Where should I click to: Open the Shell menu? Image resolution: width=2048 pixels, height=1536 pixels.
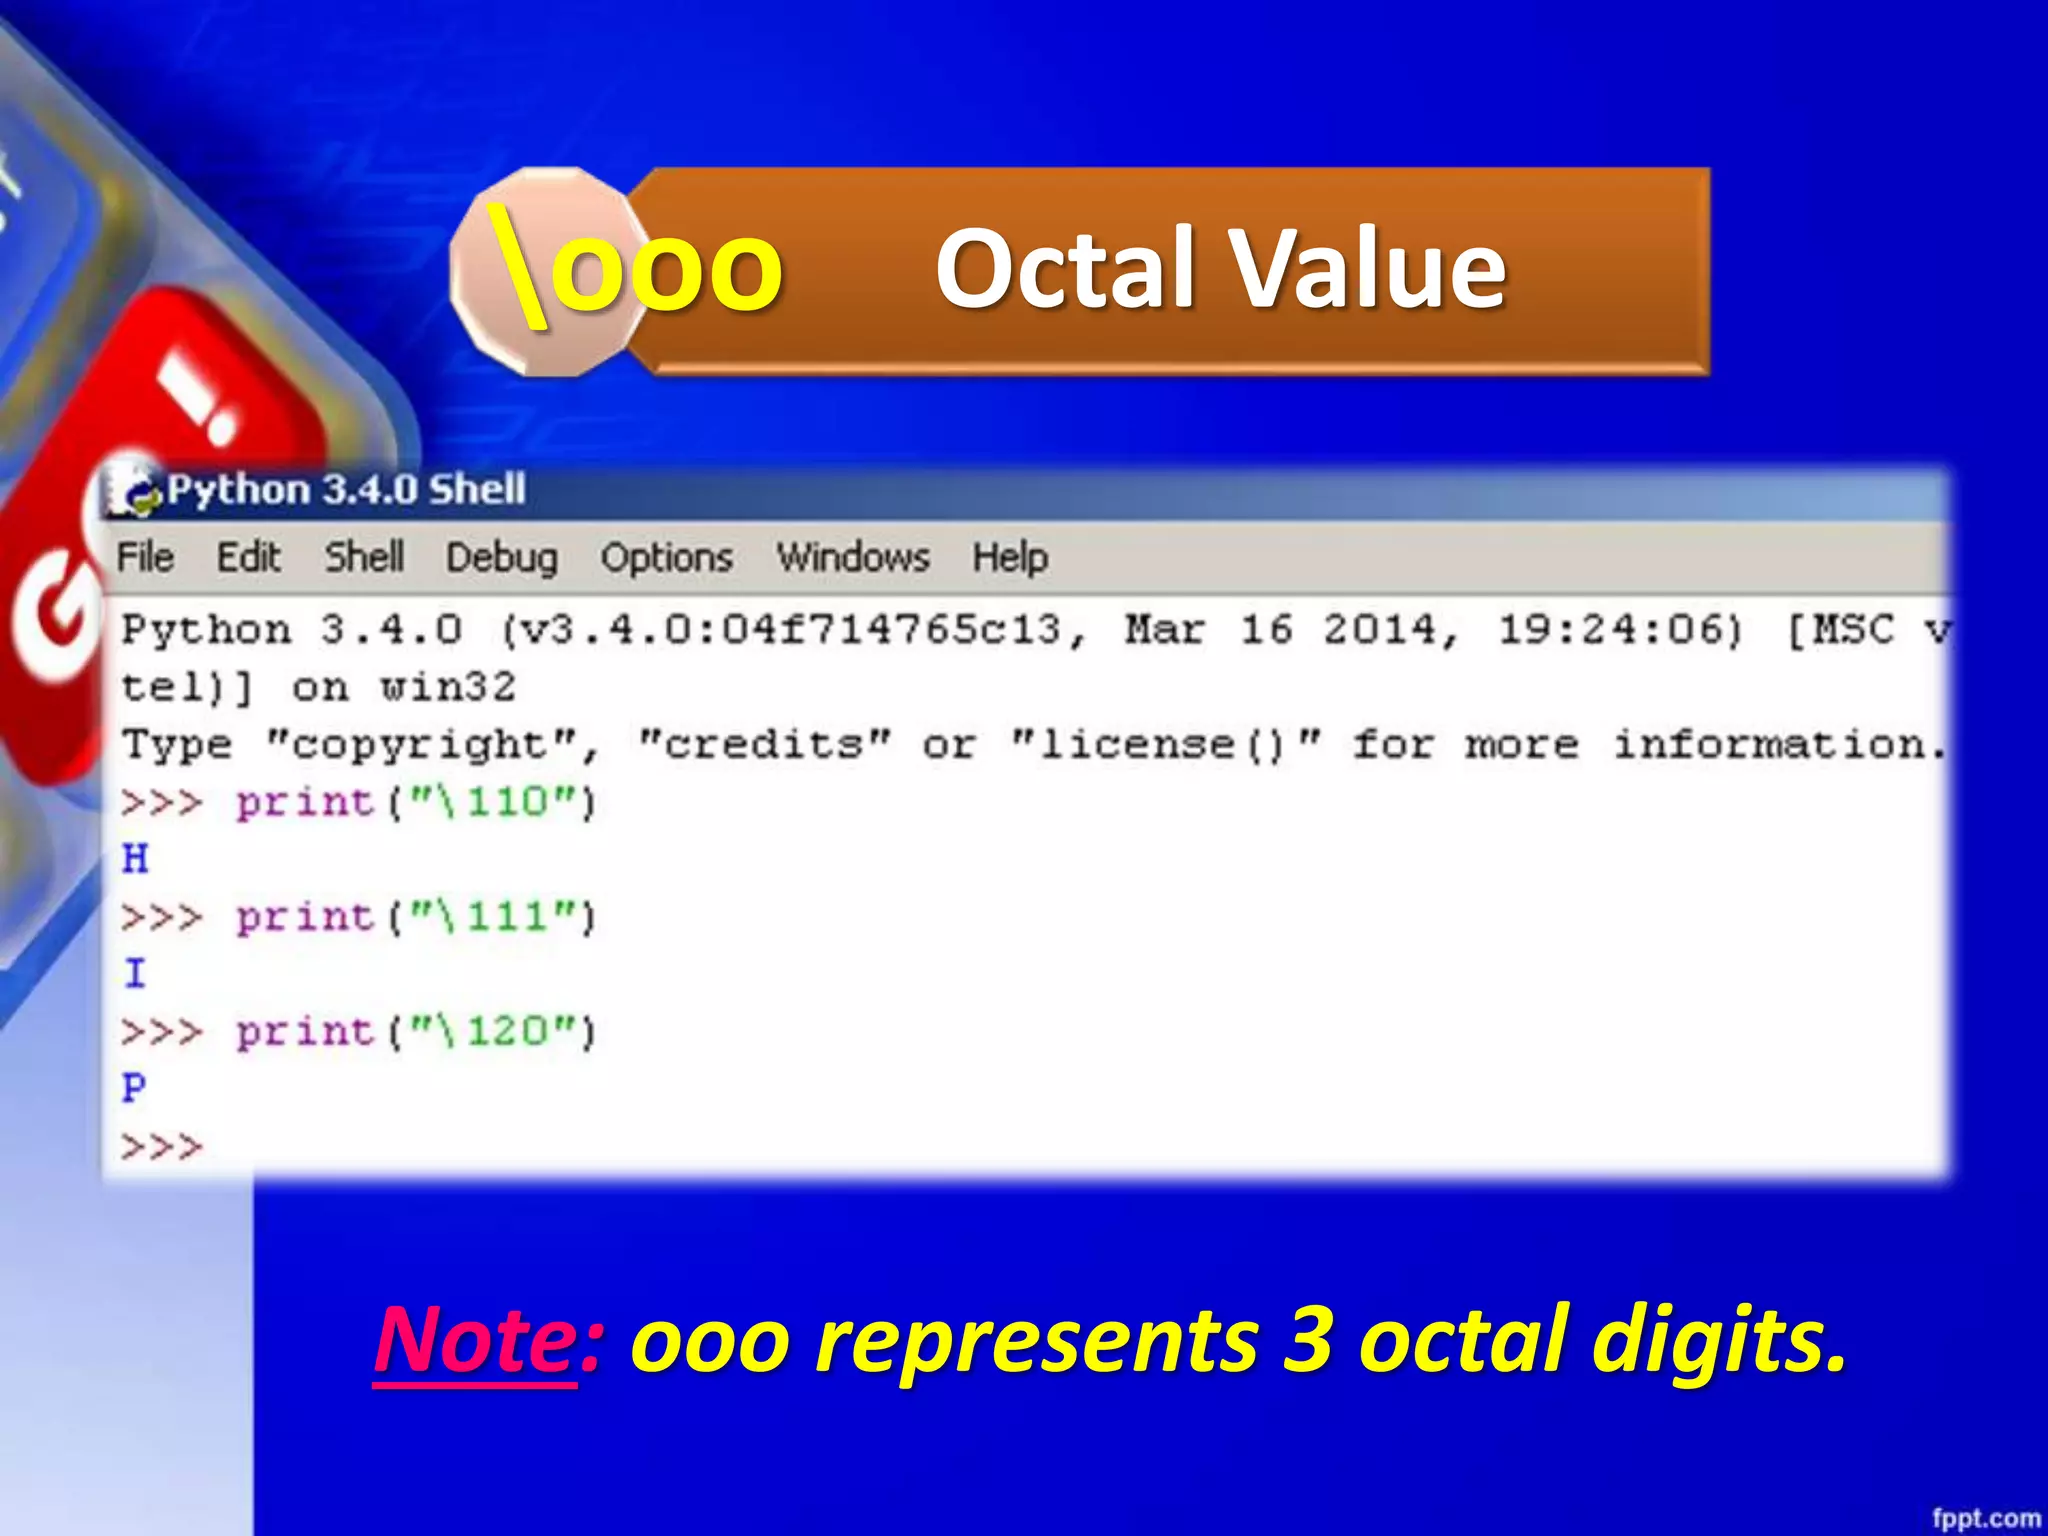(x=364, y=557)
